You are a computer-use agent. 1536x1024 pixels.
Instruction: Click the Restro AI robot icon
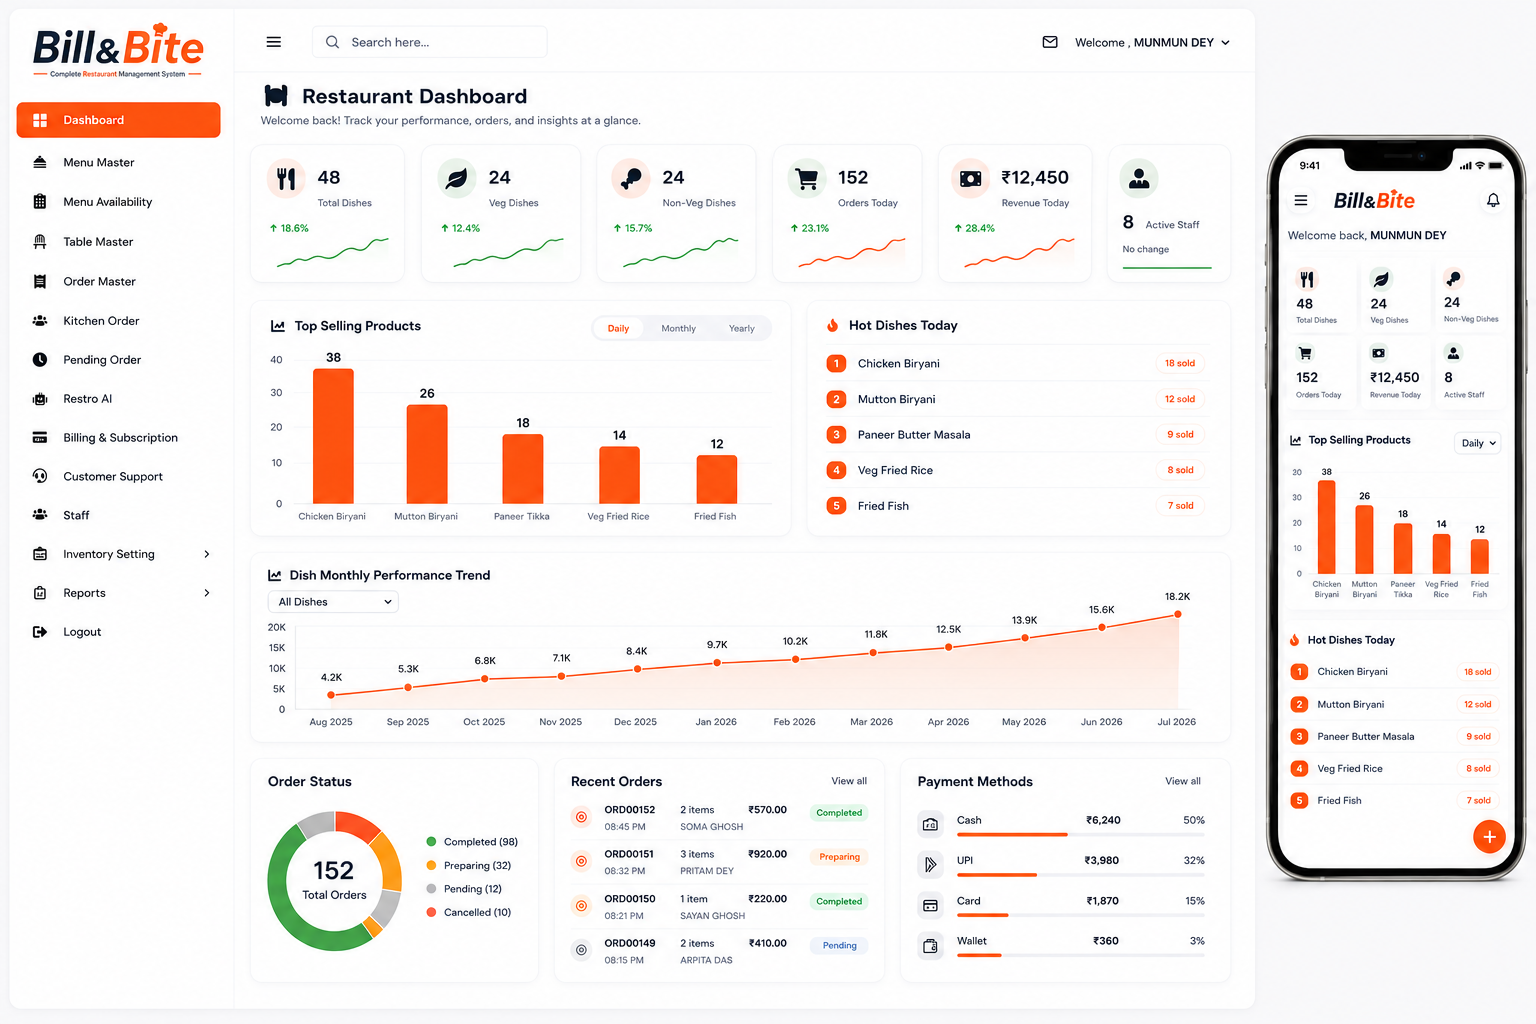point(40,398)
